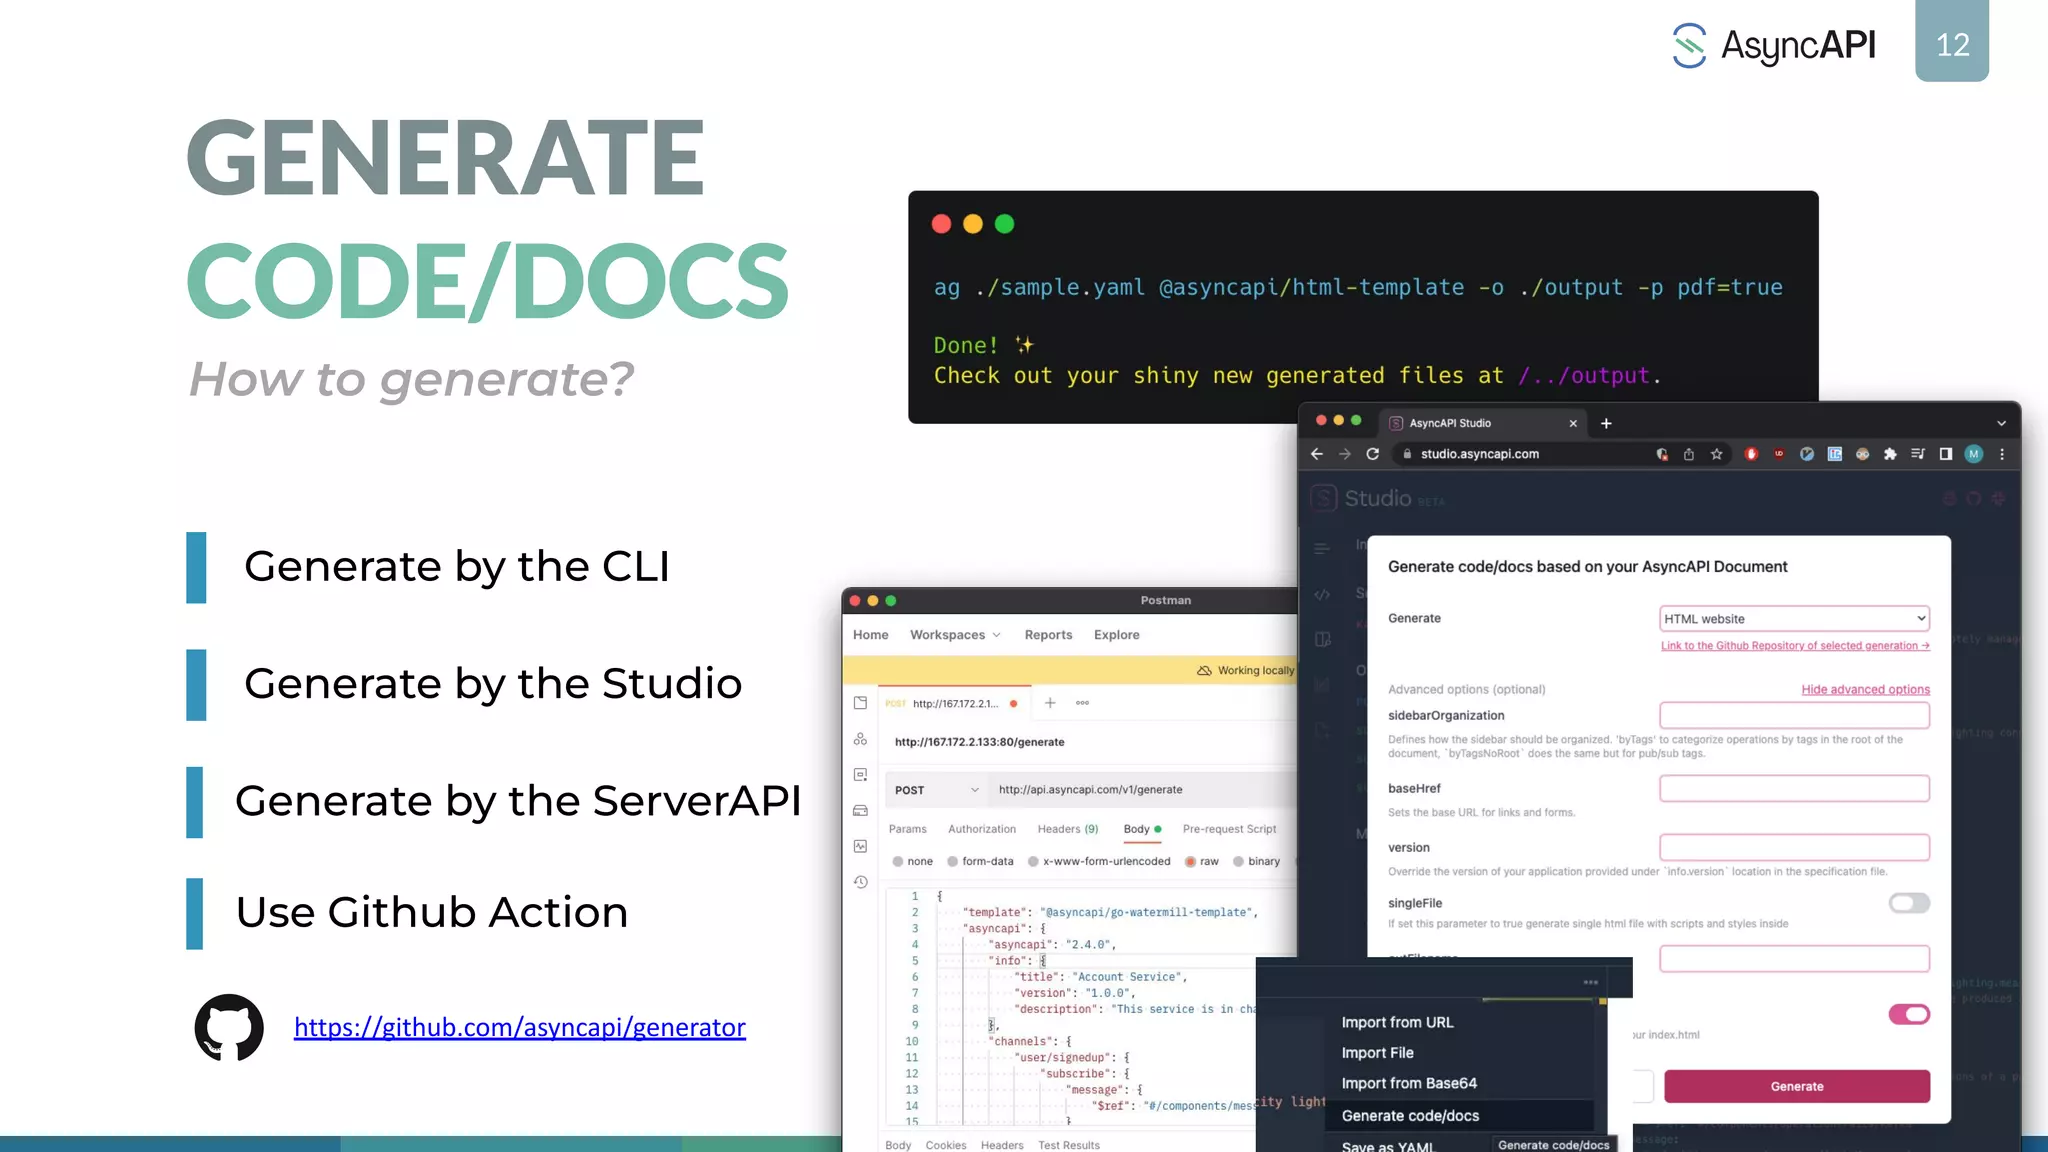Open Explore in Postman
Screen dimensions: 2048x1152
(x=1116, y=635)
